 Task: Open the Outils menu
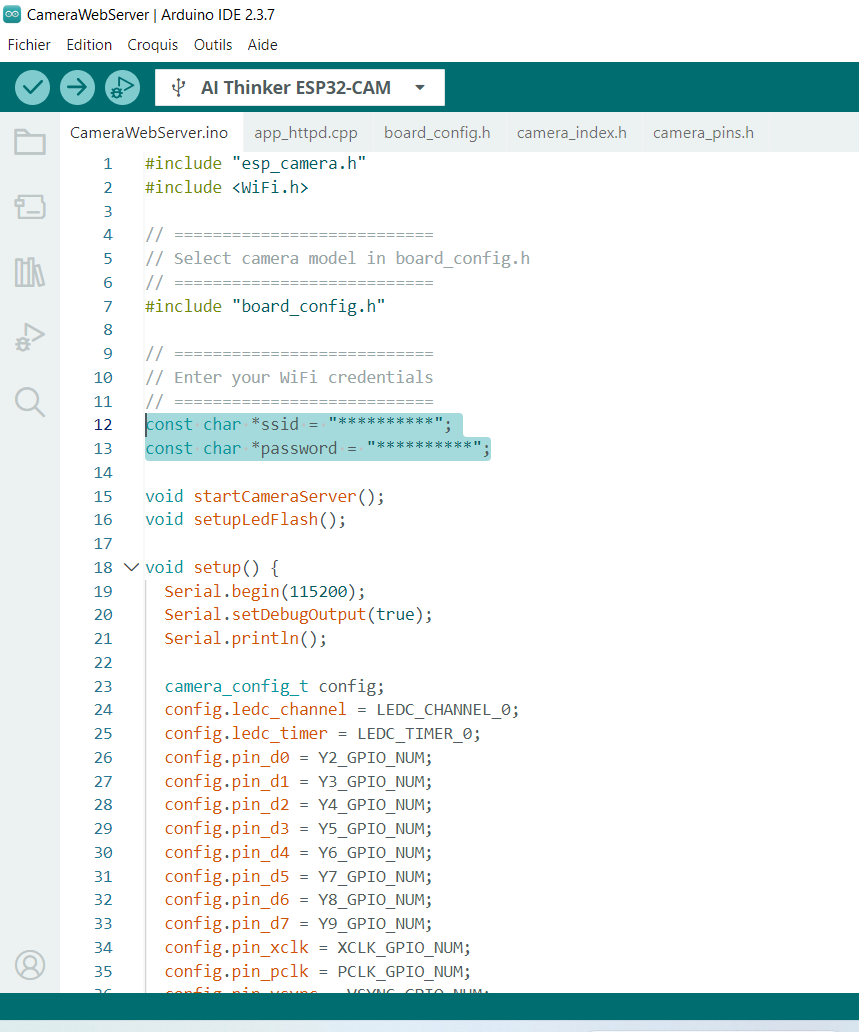tap(213, 45)
